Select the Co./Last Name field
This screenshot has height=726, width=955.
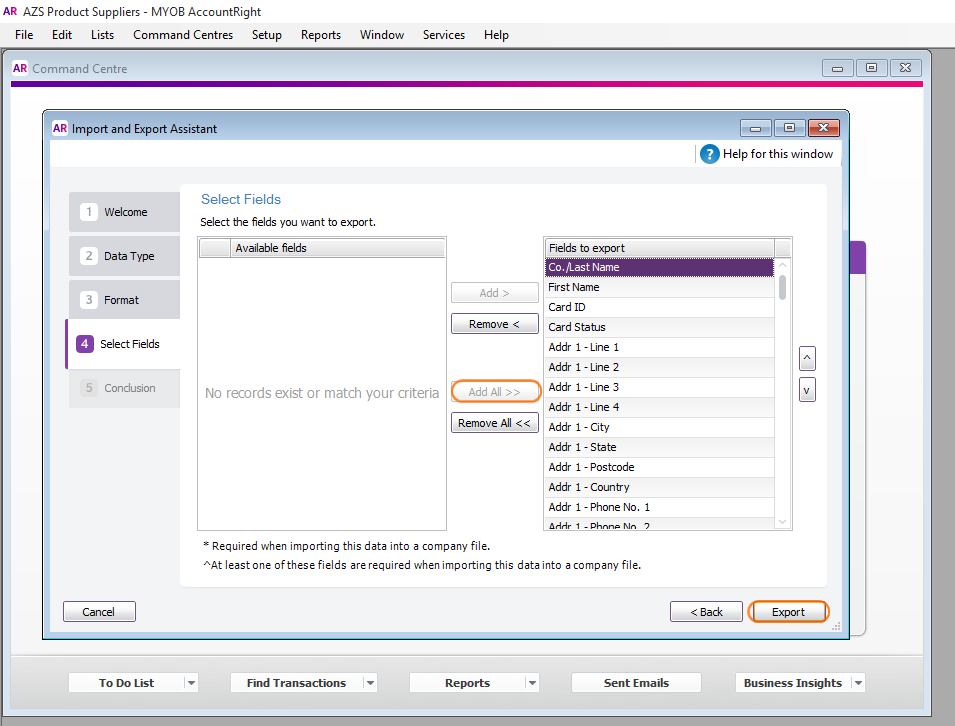(660, 267)
